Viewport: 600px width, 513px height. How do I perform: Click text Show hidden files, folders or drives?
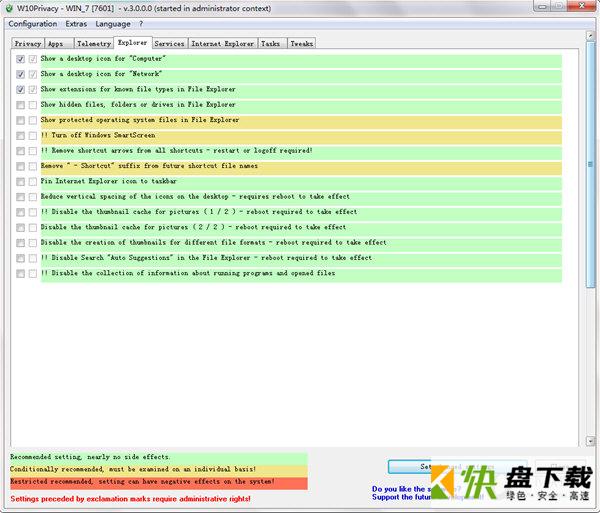138,104
